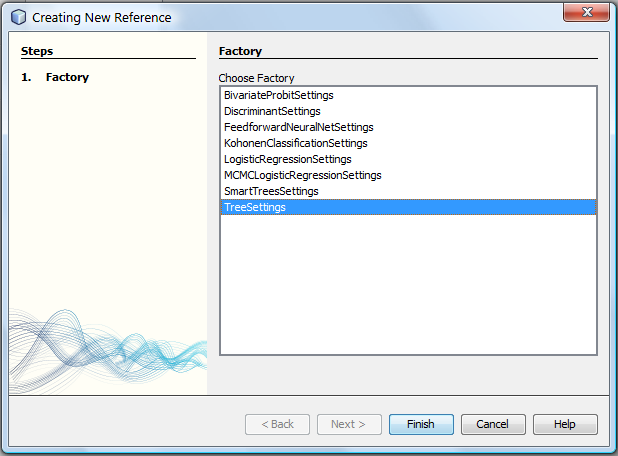Screen dimensions: 618x456
Task: Select SmartTreesSettings in the list
Action: point(408,191)
